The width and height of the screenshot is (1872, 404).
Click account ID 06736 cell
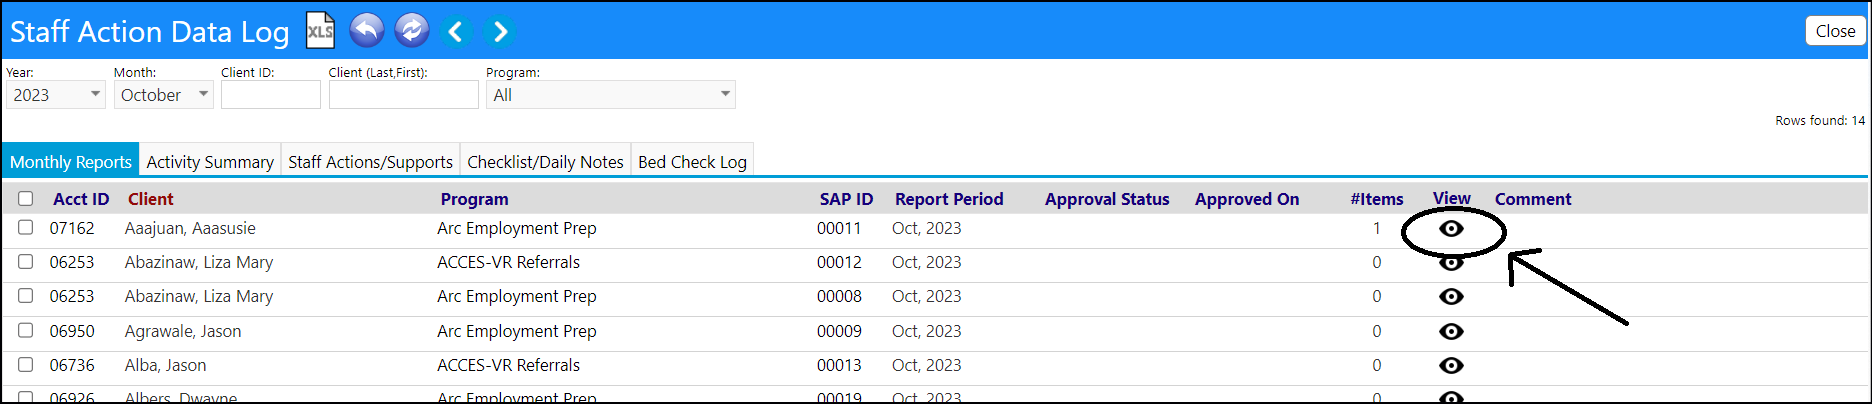(72, 365)
